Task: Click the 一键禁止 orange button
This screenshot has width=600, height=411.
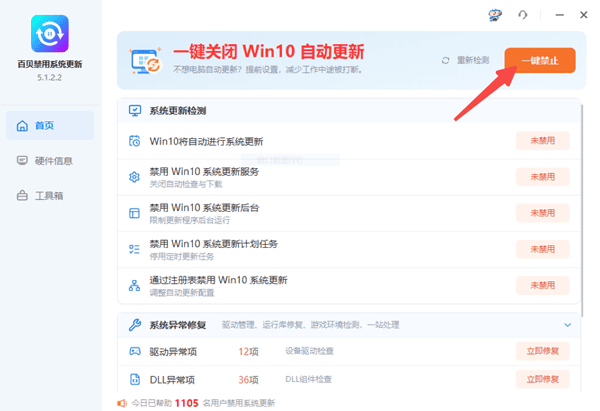Action: pyautogui.click(x=540, y=60)
